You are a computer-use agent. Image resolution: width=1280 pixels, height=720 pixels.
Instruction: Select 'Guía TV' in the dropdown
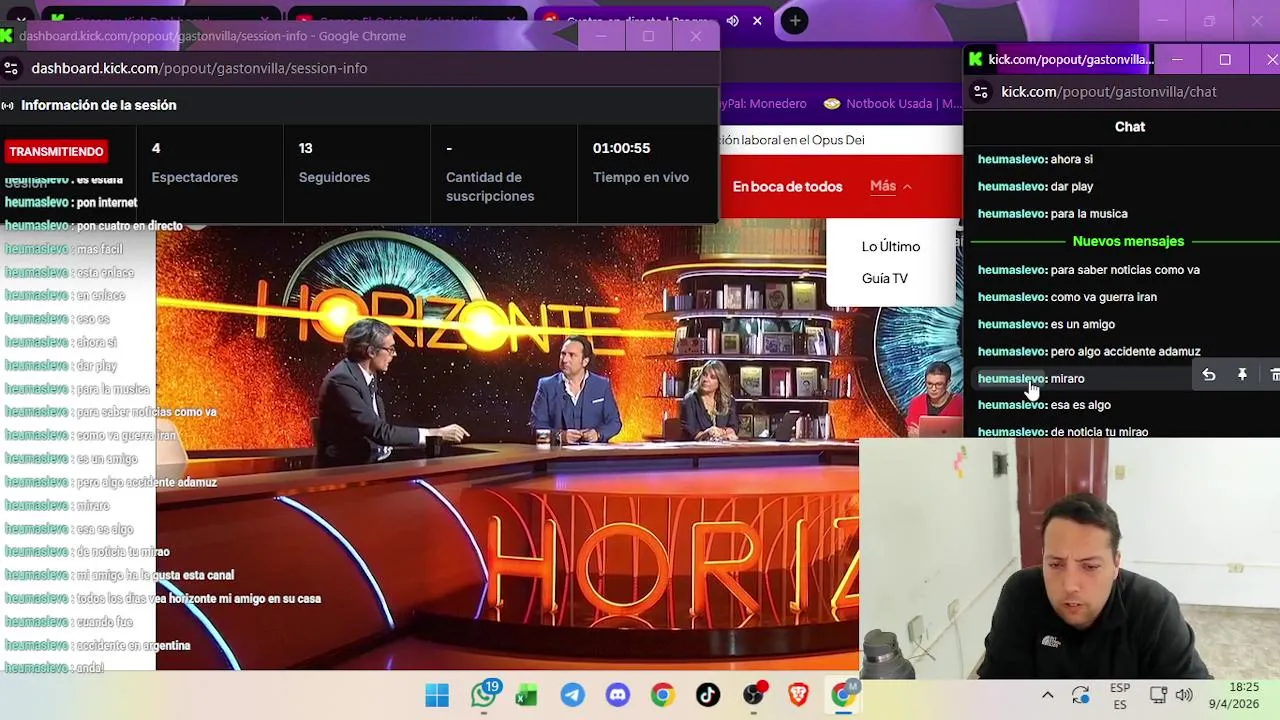884,278
